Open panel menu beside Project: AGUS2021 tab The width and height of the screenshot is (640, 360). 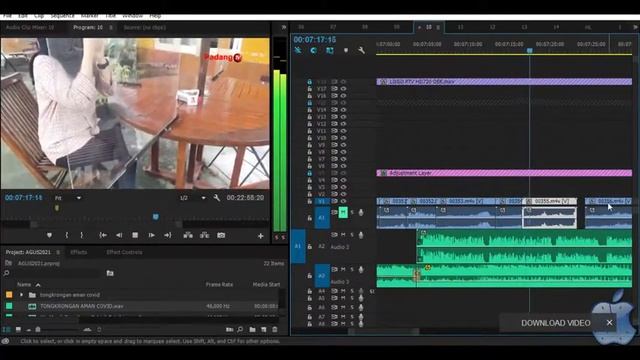tap(58, 252)
